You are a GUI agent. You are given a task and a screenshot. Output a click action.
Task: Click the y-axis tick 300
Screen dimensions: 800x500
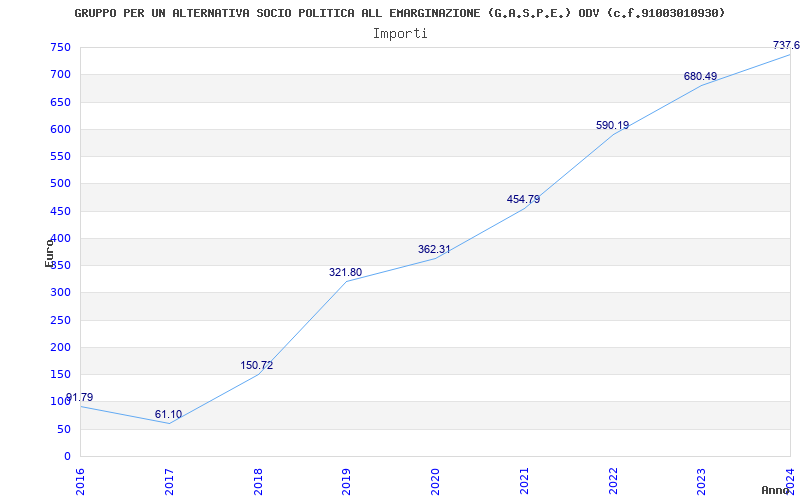click(60, 293)
